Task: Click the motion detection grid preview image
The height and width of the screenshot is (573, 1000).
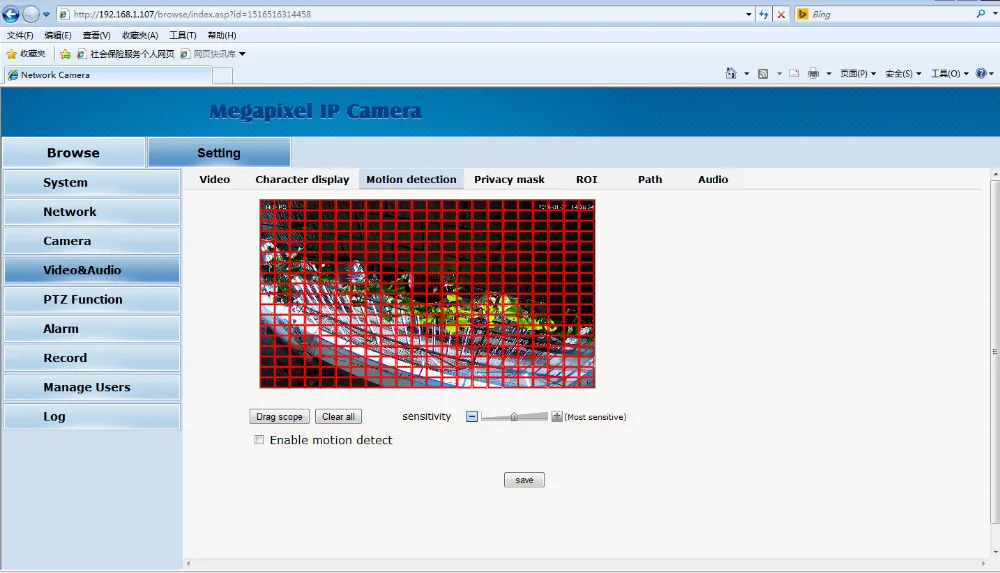Action: pyautogui.click(x=427, y=294)
